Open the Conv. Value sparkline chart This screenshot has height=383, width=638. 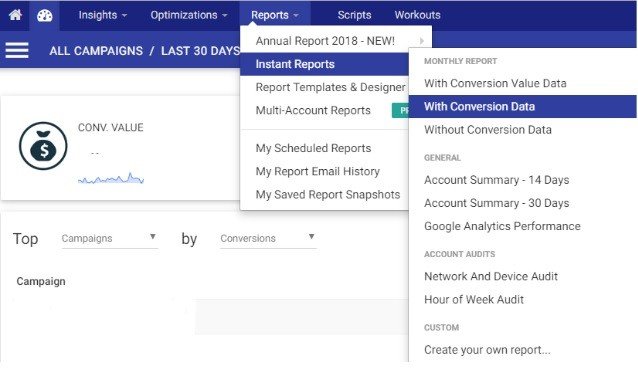pyautogui.click(x=111, y=178)
